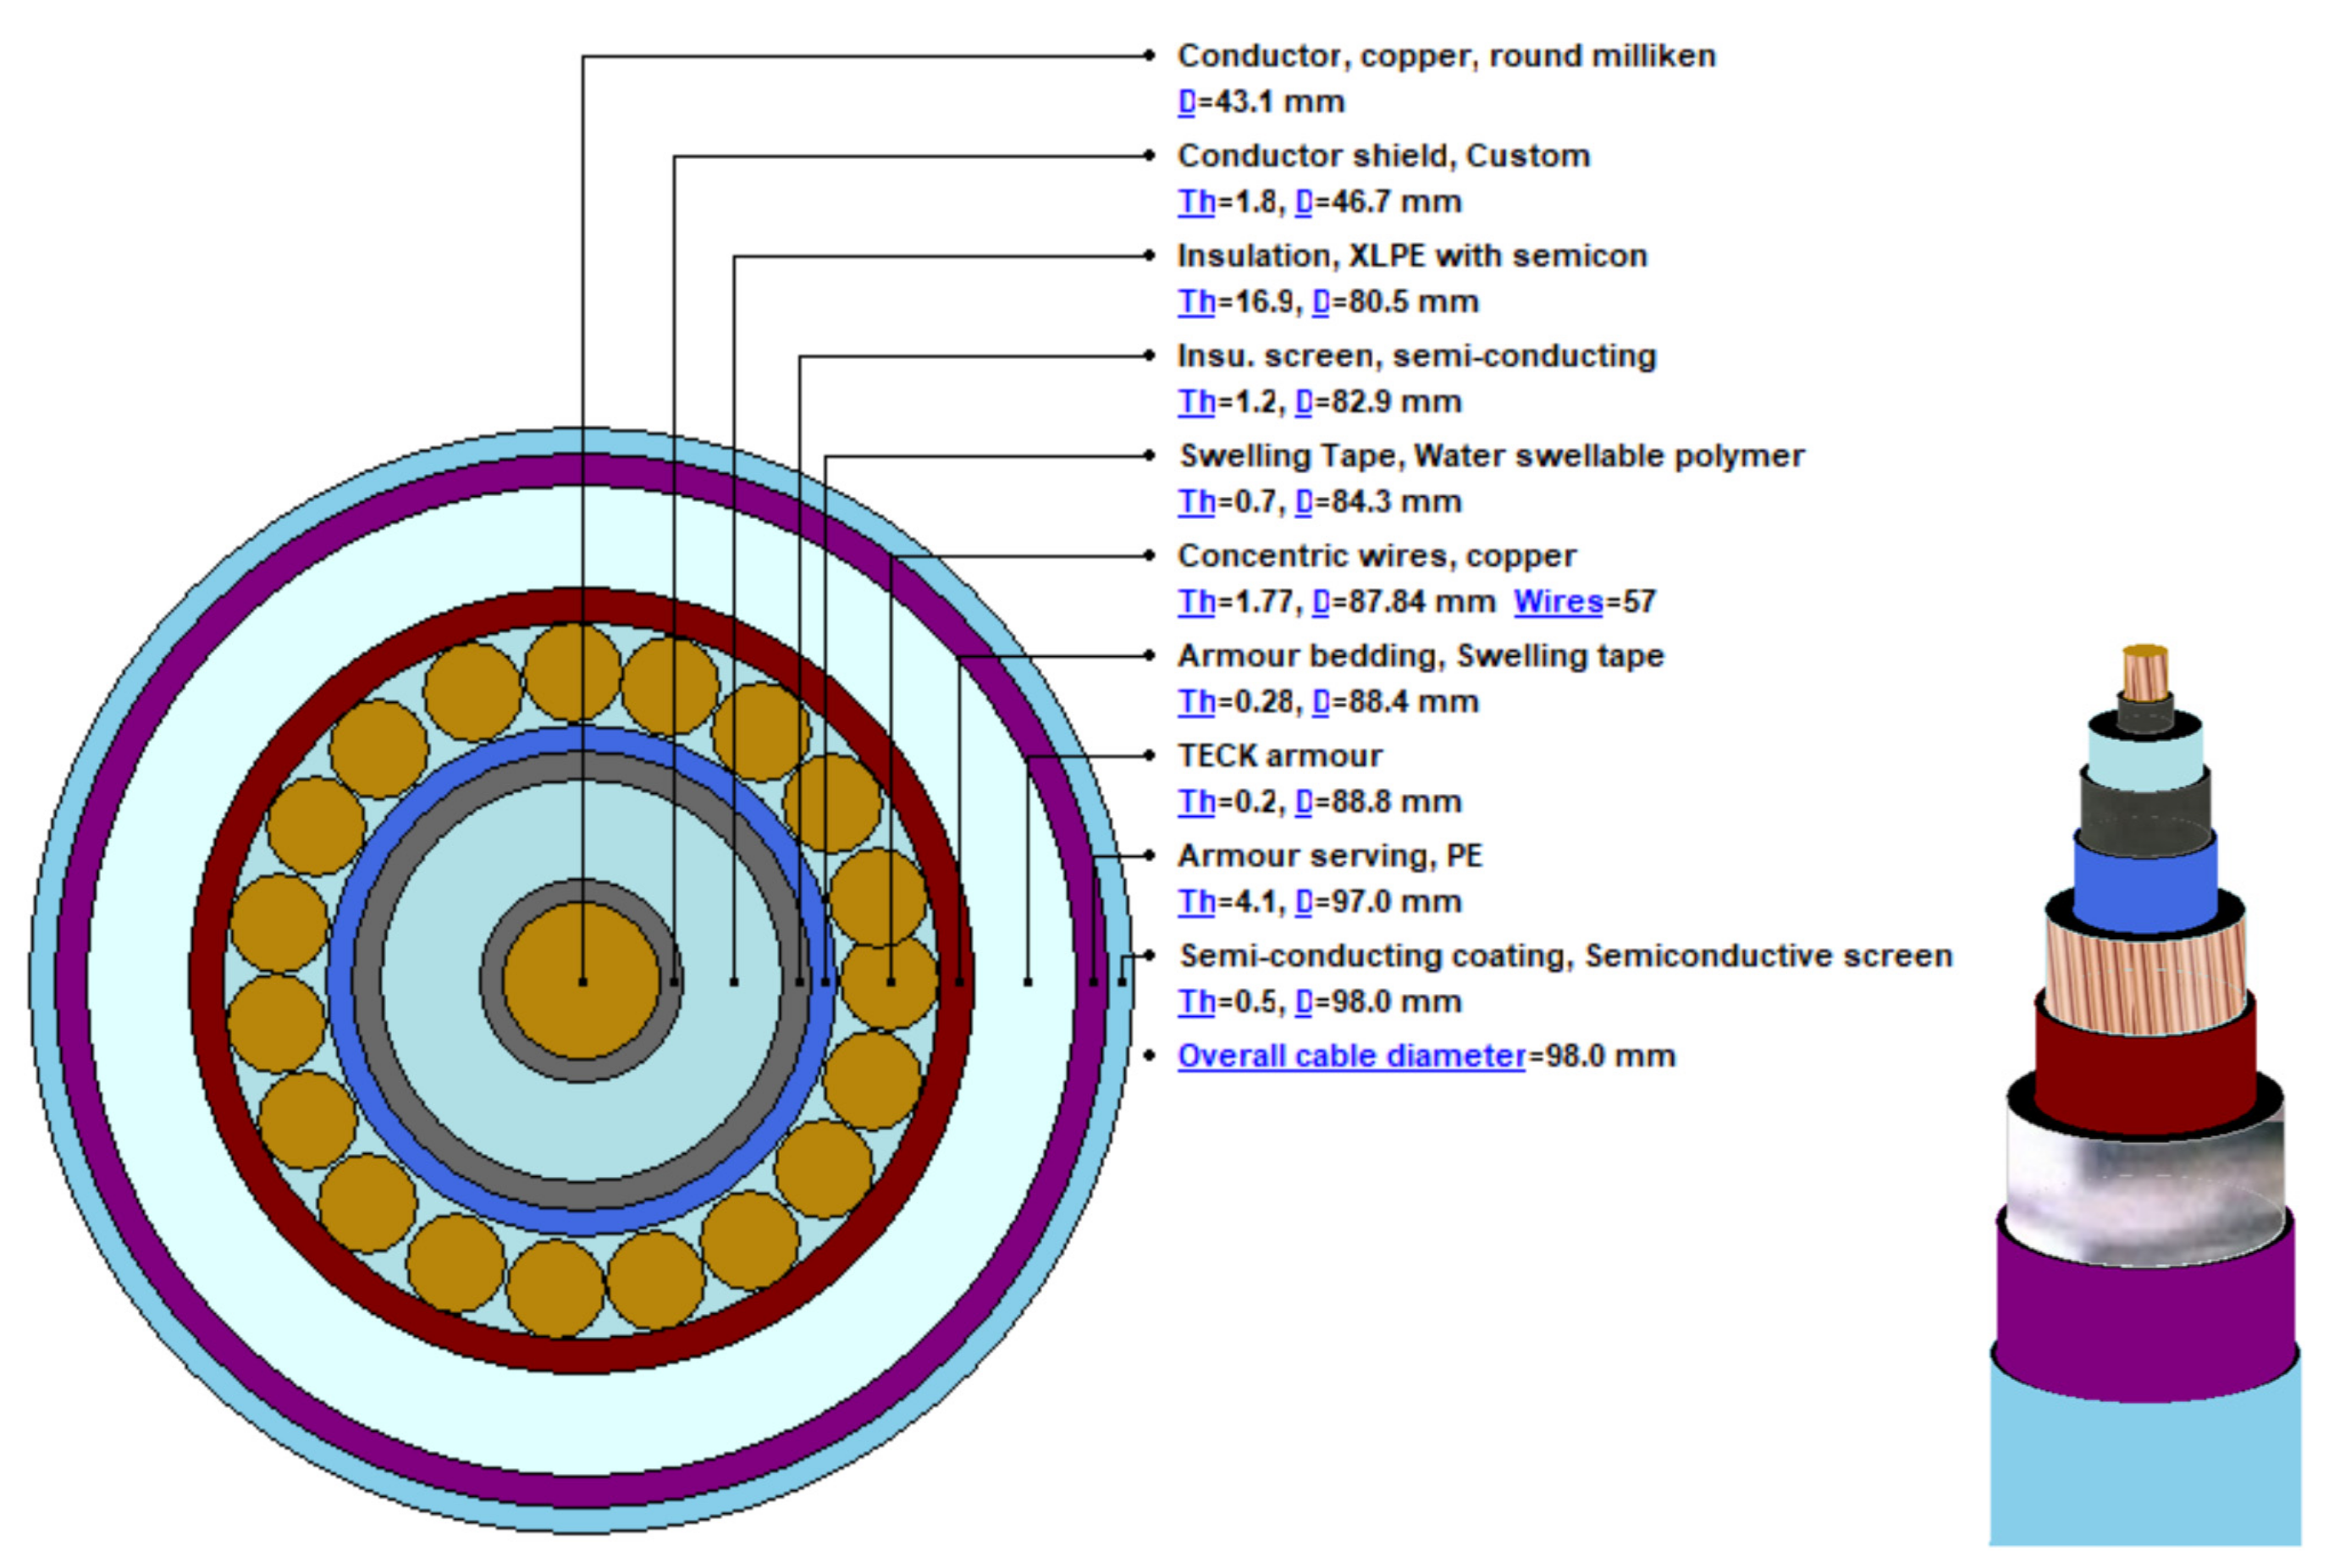Click the TECK armour label text
Screen dimensions: 2340x1568
point(1279,756)
